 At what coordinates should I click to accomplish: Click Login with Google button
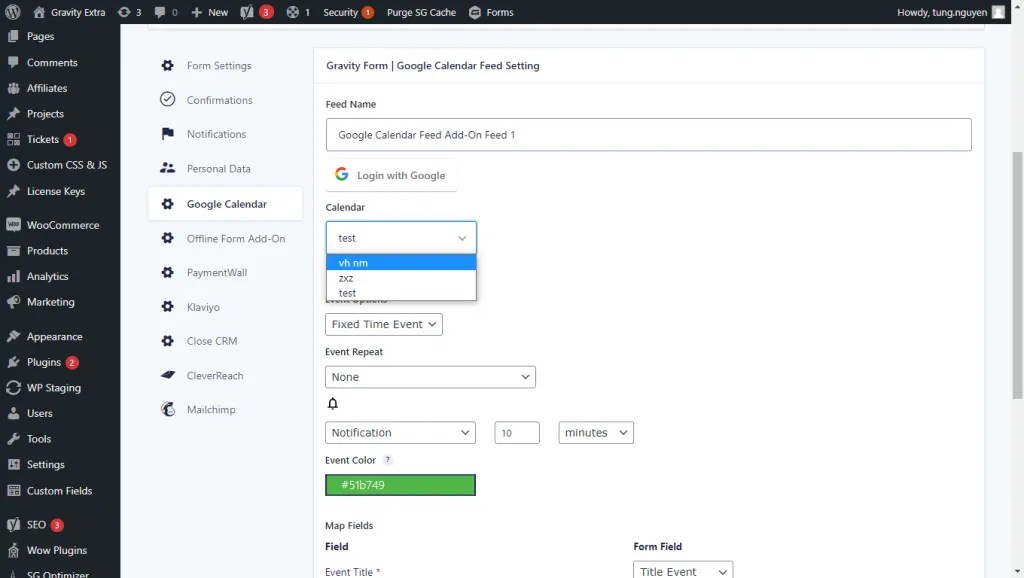pyautogui.click(x=391, y=175)
